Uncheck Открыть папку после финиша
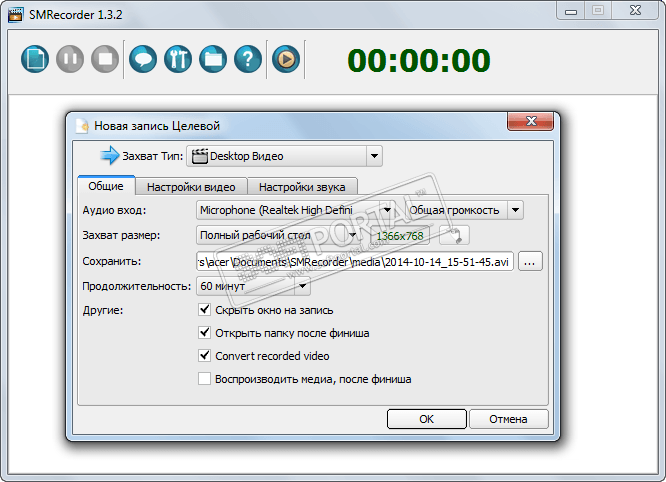666x482 pixels. click(204, 333)
